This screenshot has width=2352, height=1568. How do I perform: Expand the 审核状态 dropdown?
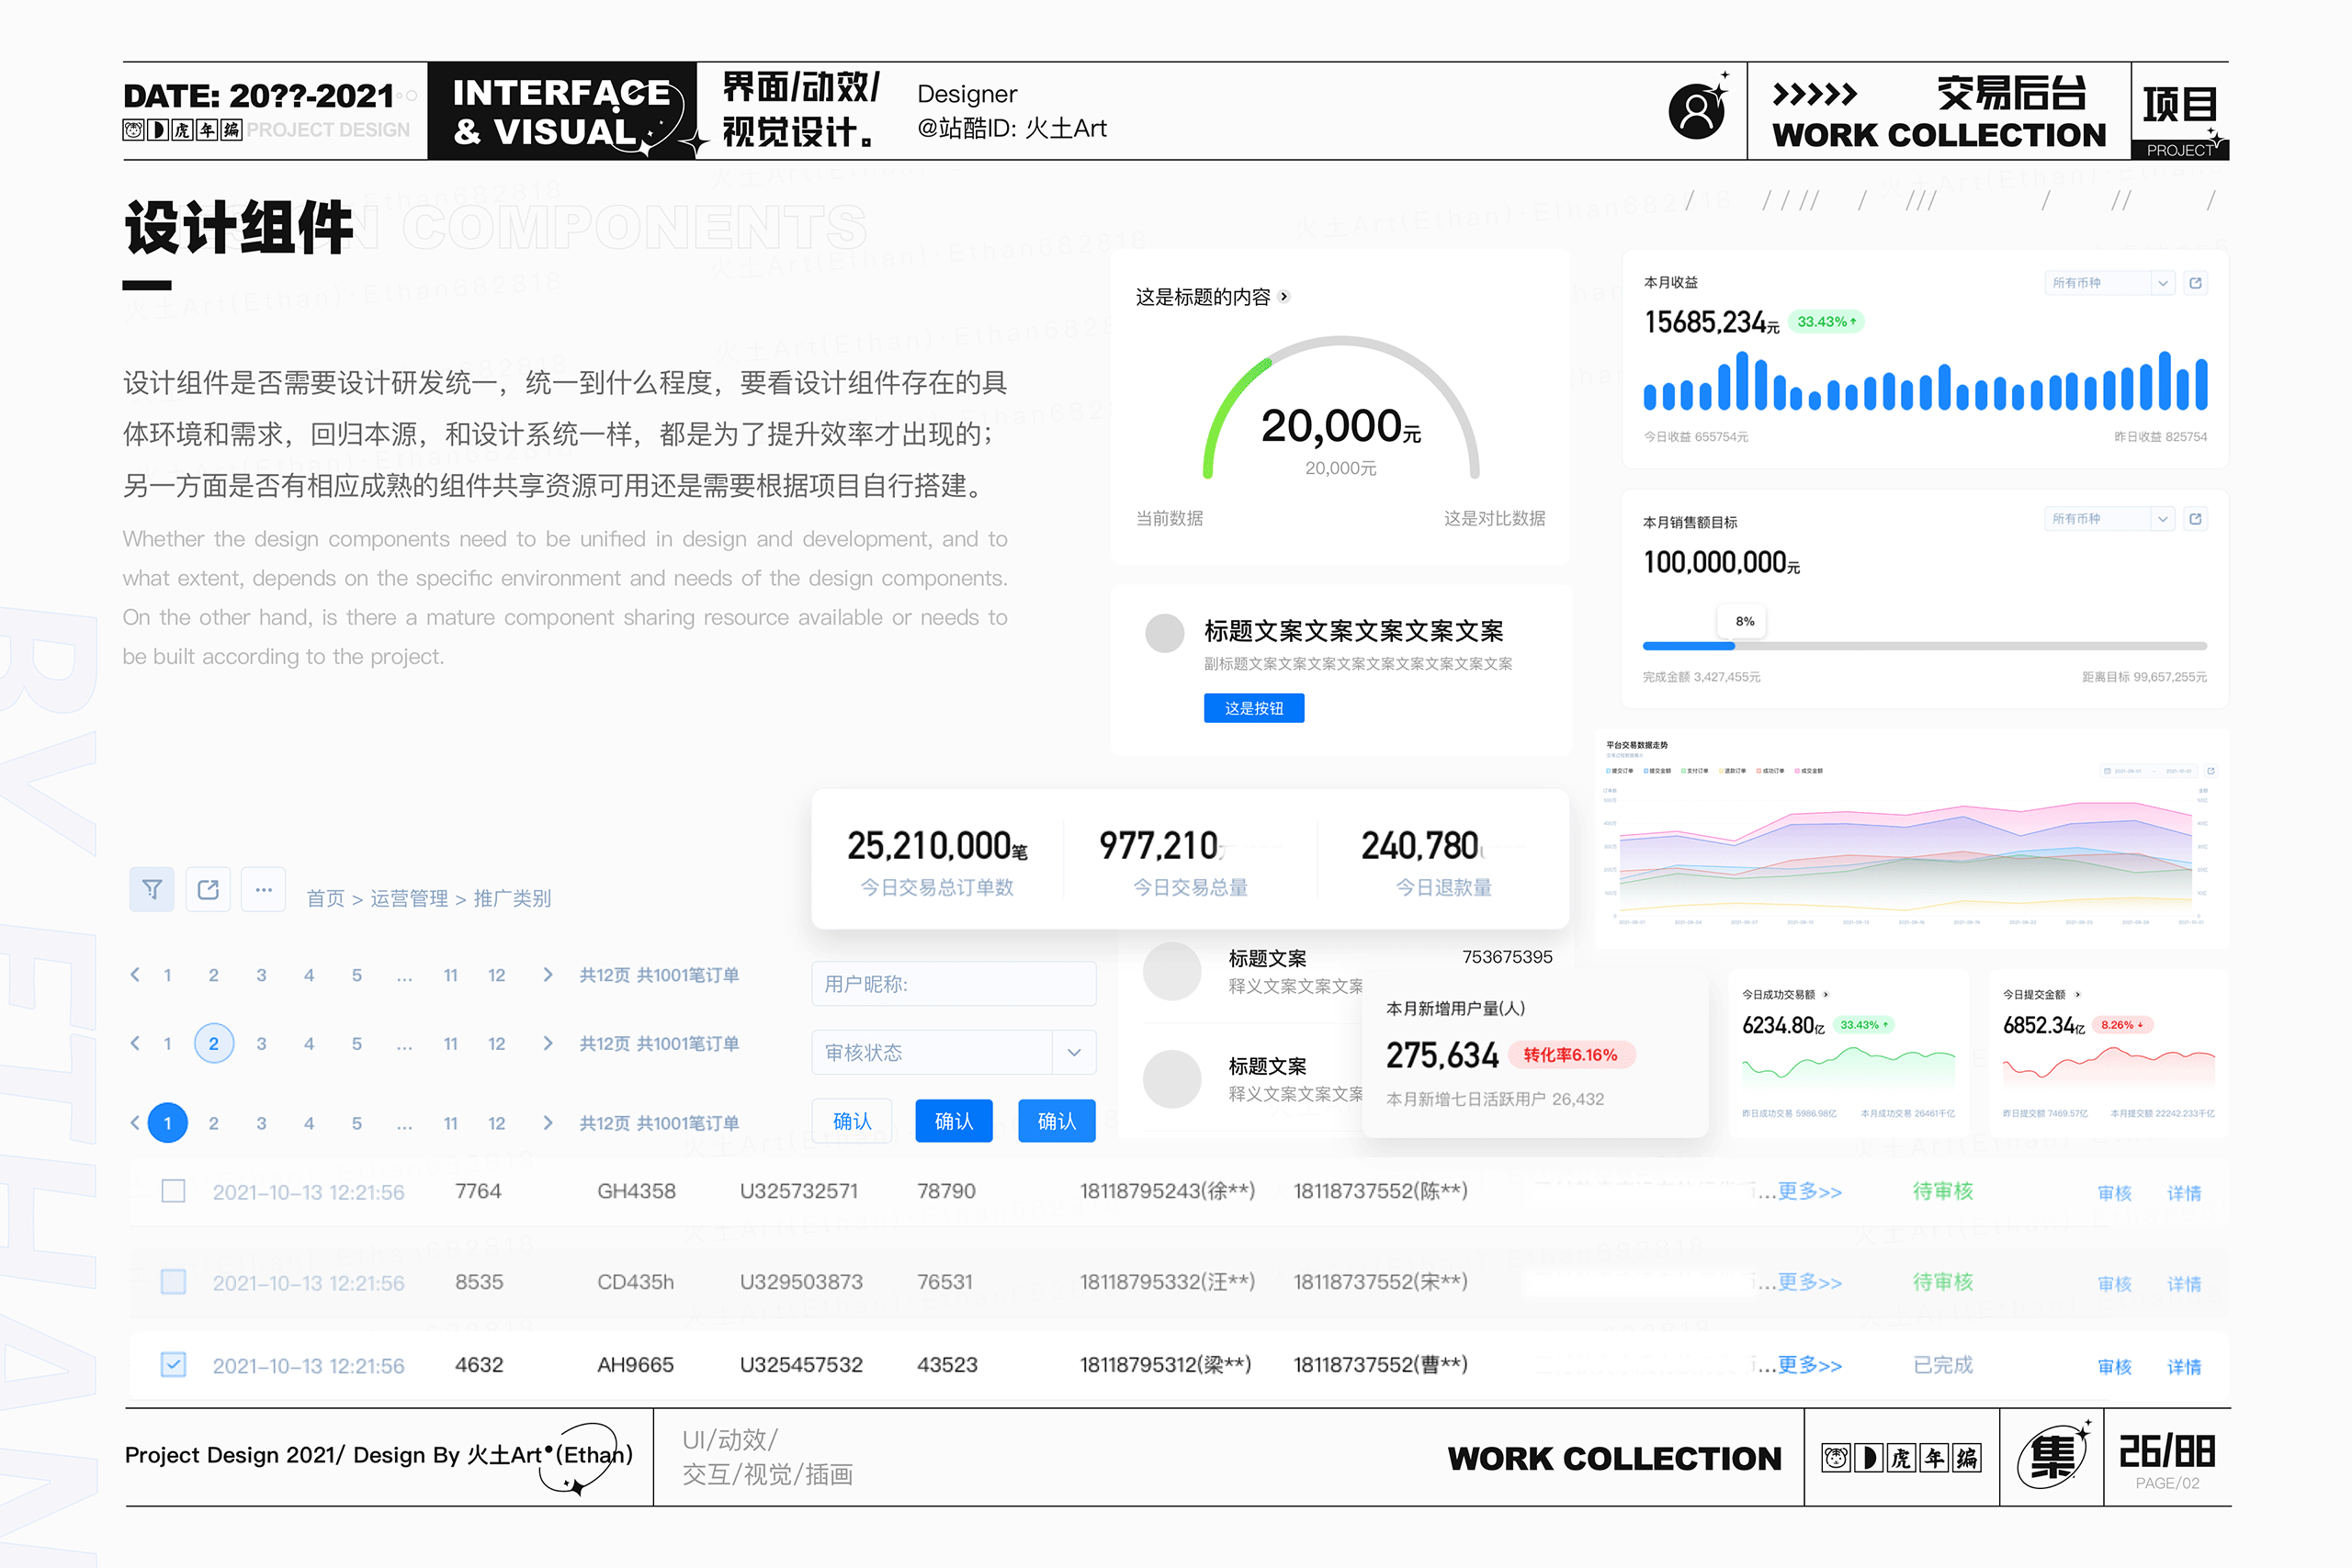click(954, 1052)
